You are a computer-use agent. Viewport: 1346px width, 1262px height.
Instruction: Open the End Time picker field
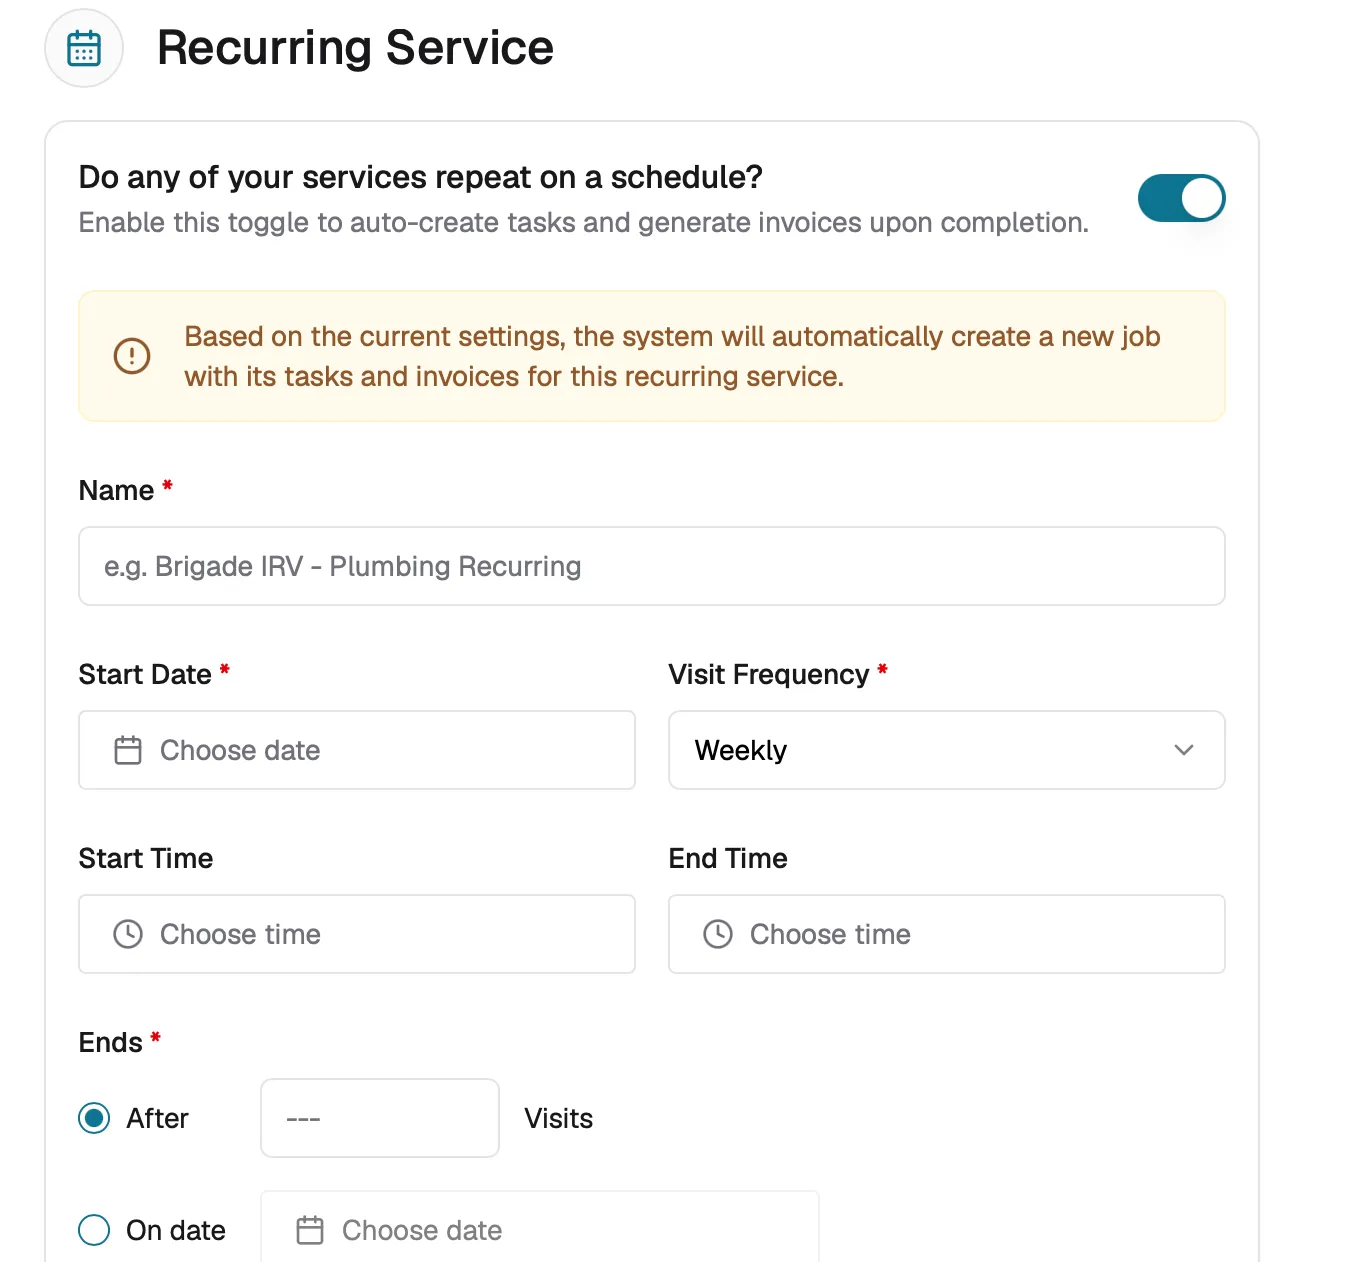click(947, 934)
